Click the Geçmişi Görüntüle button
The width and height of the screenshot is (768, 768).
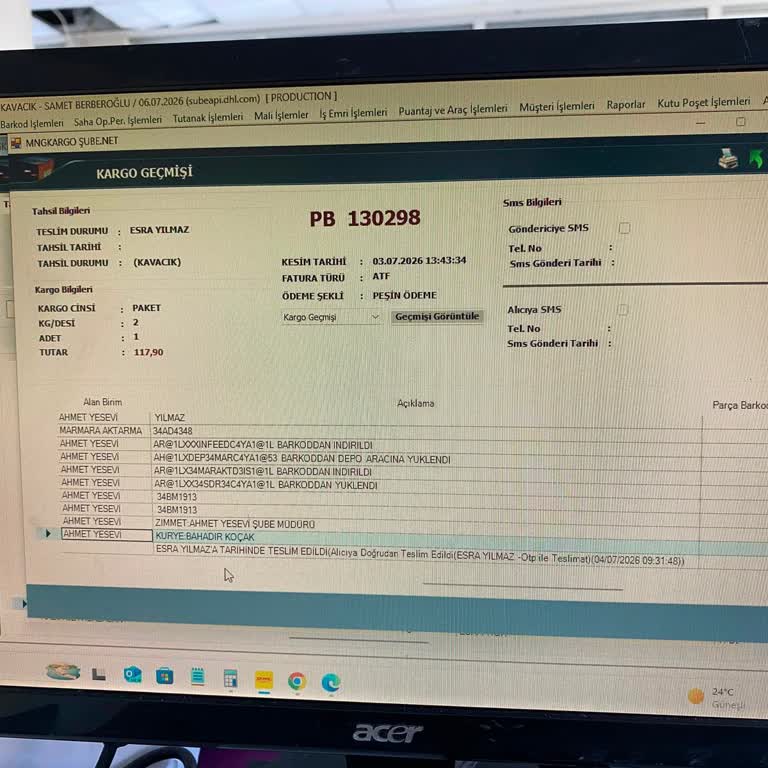click(x=437, y=316)
